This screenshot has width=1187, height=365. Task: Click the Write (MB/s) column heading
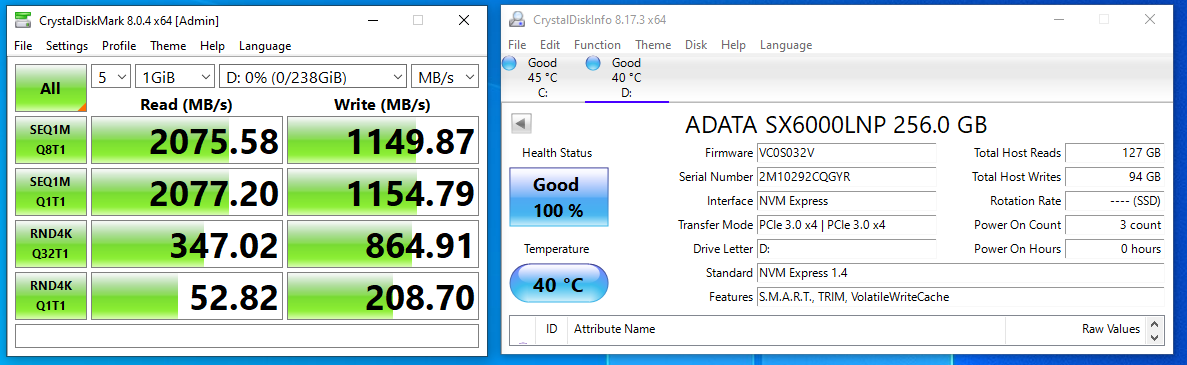383,104
